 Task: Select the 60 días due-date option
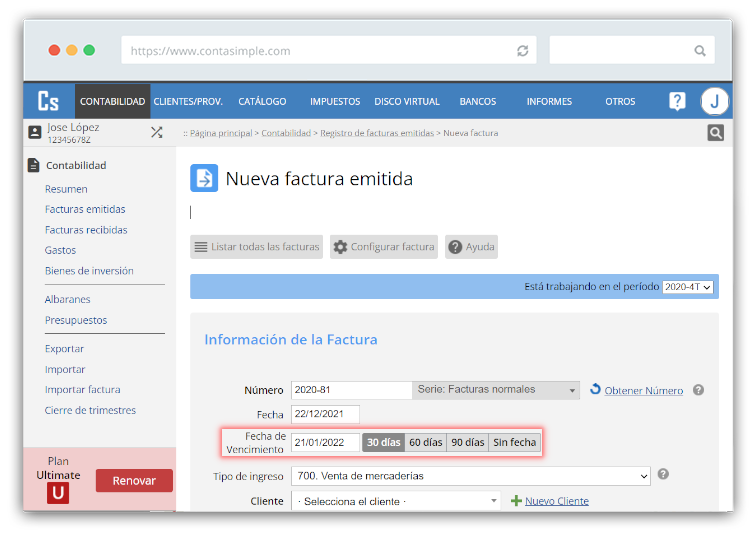426,442
